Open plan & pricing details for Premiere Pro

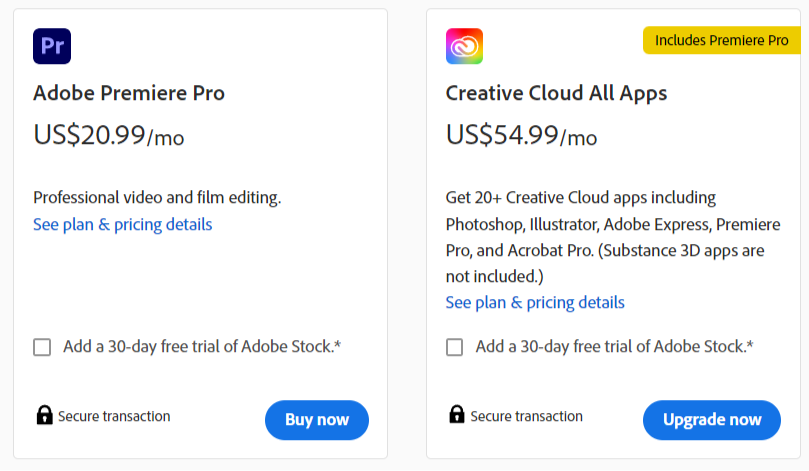point(123,224)
